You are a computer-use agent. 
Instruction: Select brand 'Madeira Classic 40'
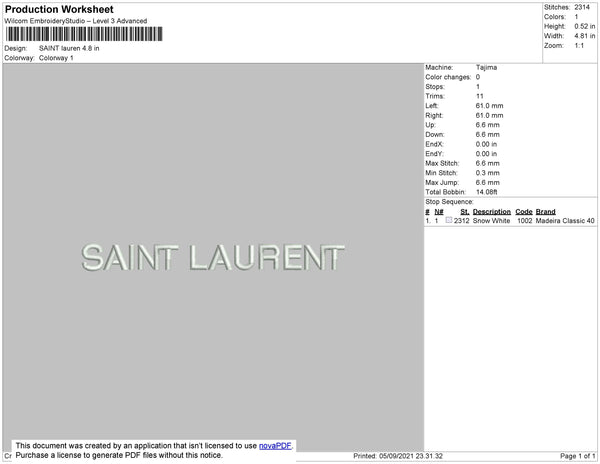(x=565, y=221)
